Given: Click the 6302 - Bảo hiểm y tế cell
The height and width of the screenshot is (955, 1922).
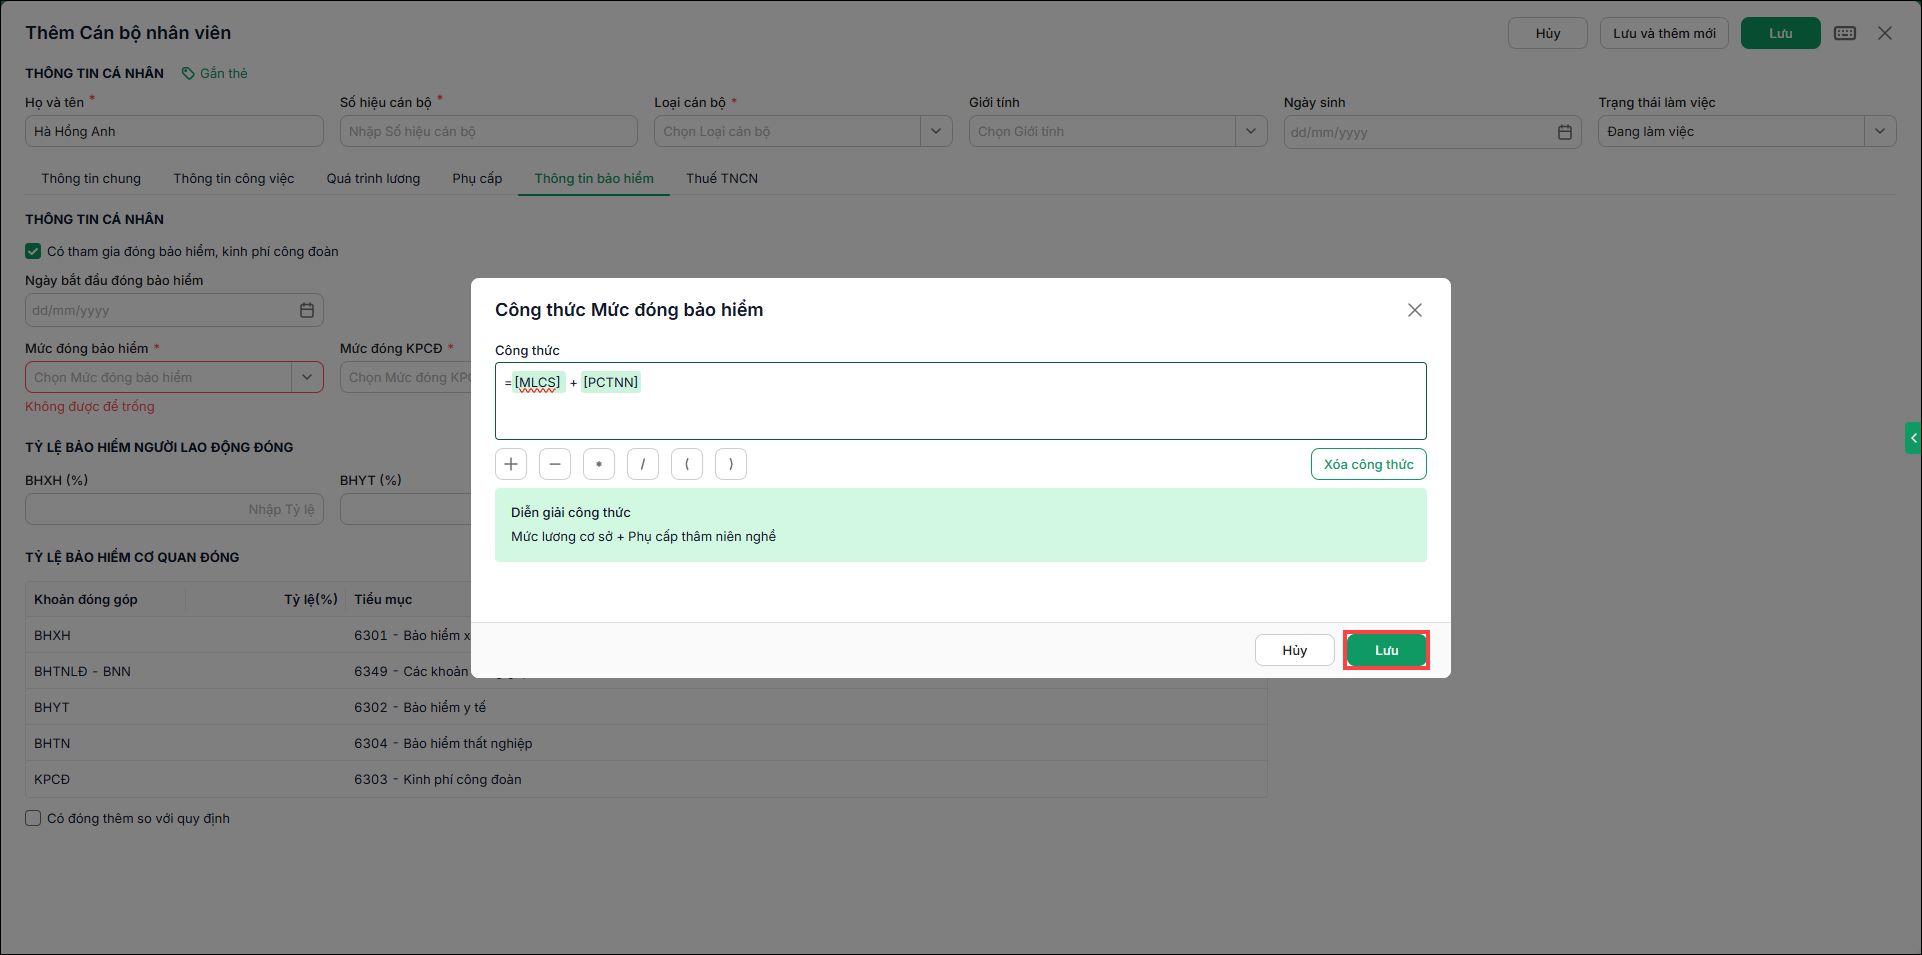Looking at the screenshot, I should pyautogui.click(x=420, y=707).
